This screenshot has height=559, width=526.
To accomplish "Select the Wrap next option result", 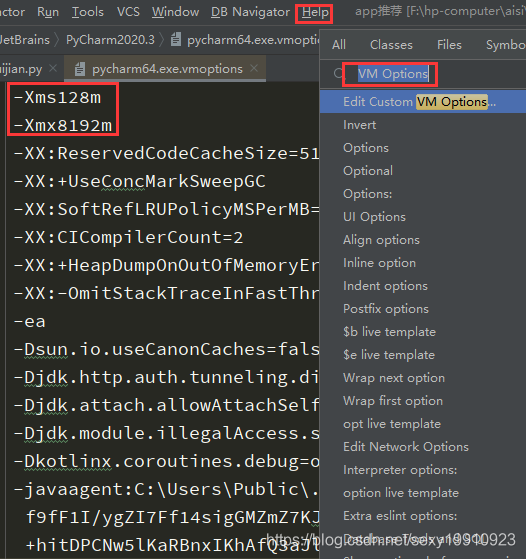I will click(x=423, y=378).
